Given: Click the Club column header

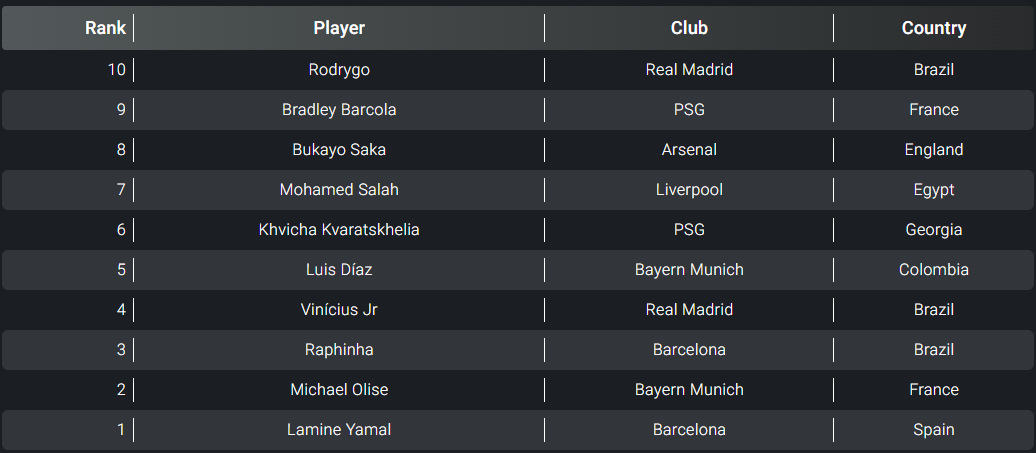Looking at the screenshot, I should tap(689, 28).
